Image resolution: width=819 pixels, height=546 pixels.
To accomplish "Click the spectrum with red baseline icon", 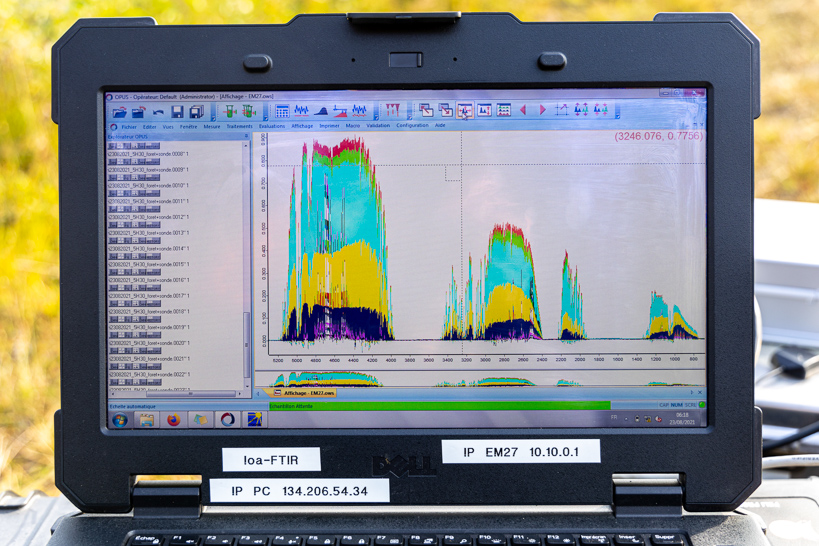I will 359,110.
